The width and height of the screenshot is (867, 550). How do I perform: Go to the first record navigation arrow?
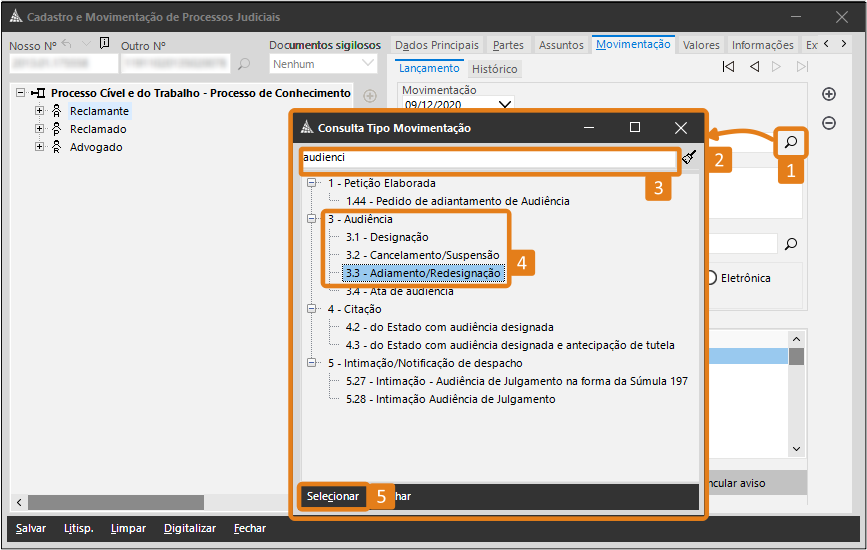729,67
